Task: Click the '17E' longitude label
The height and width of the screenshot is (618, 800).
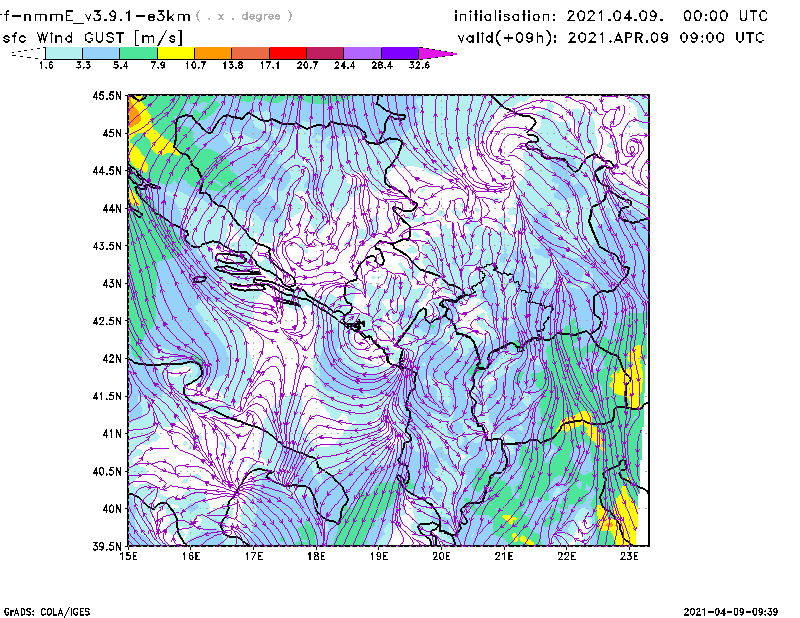Action: [x=254, y=556]
